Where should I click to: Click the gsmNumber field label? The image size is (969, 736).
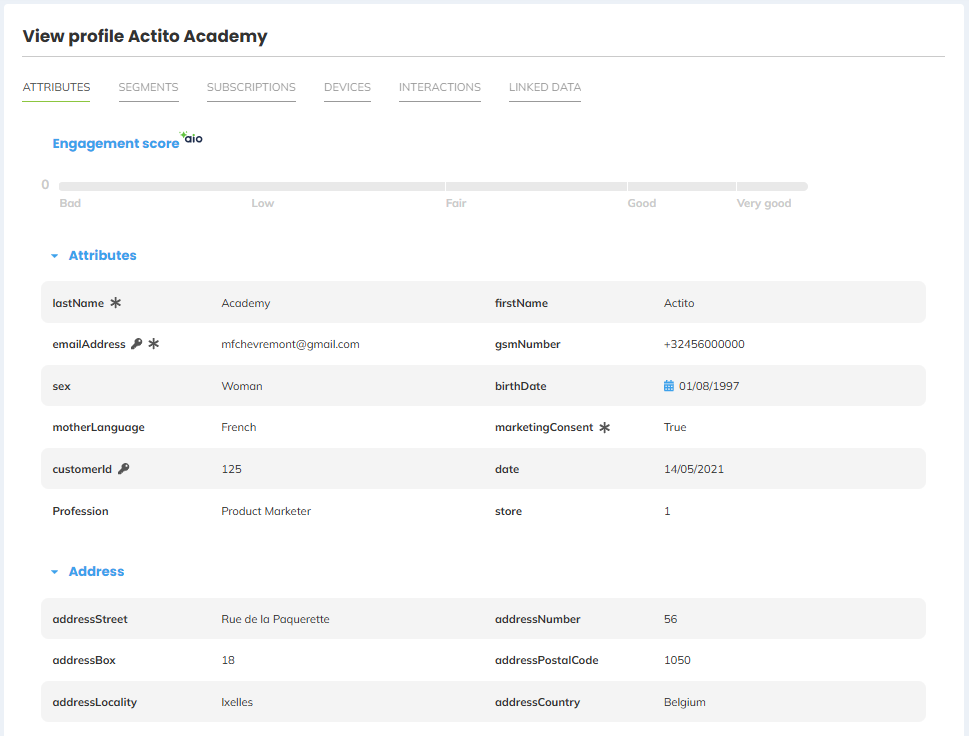(x=527, y=344)
